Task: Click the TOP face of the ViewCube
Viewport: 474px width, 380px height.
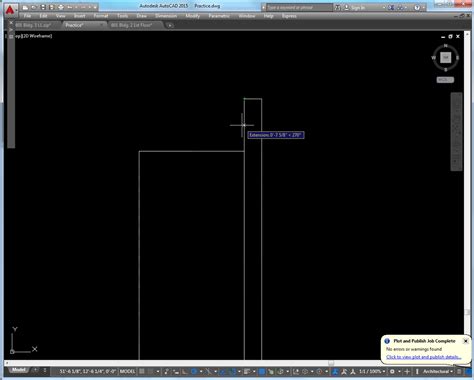Action: 446,58
